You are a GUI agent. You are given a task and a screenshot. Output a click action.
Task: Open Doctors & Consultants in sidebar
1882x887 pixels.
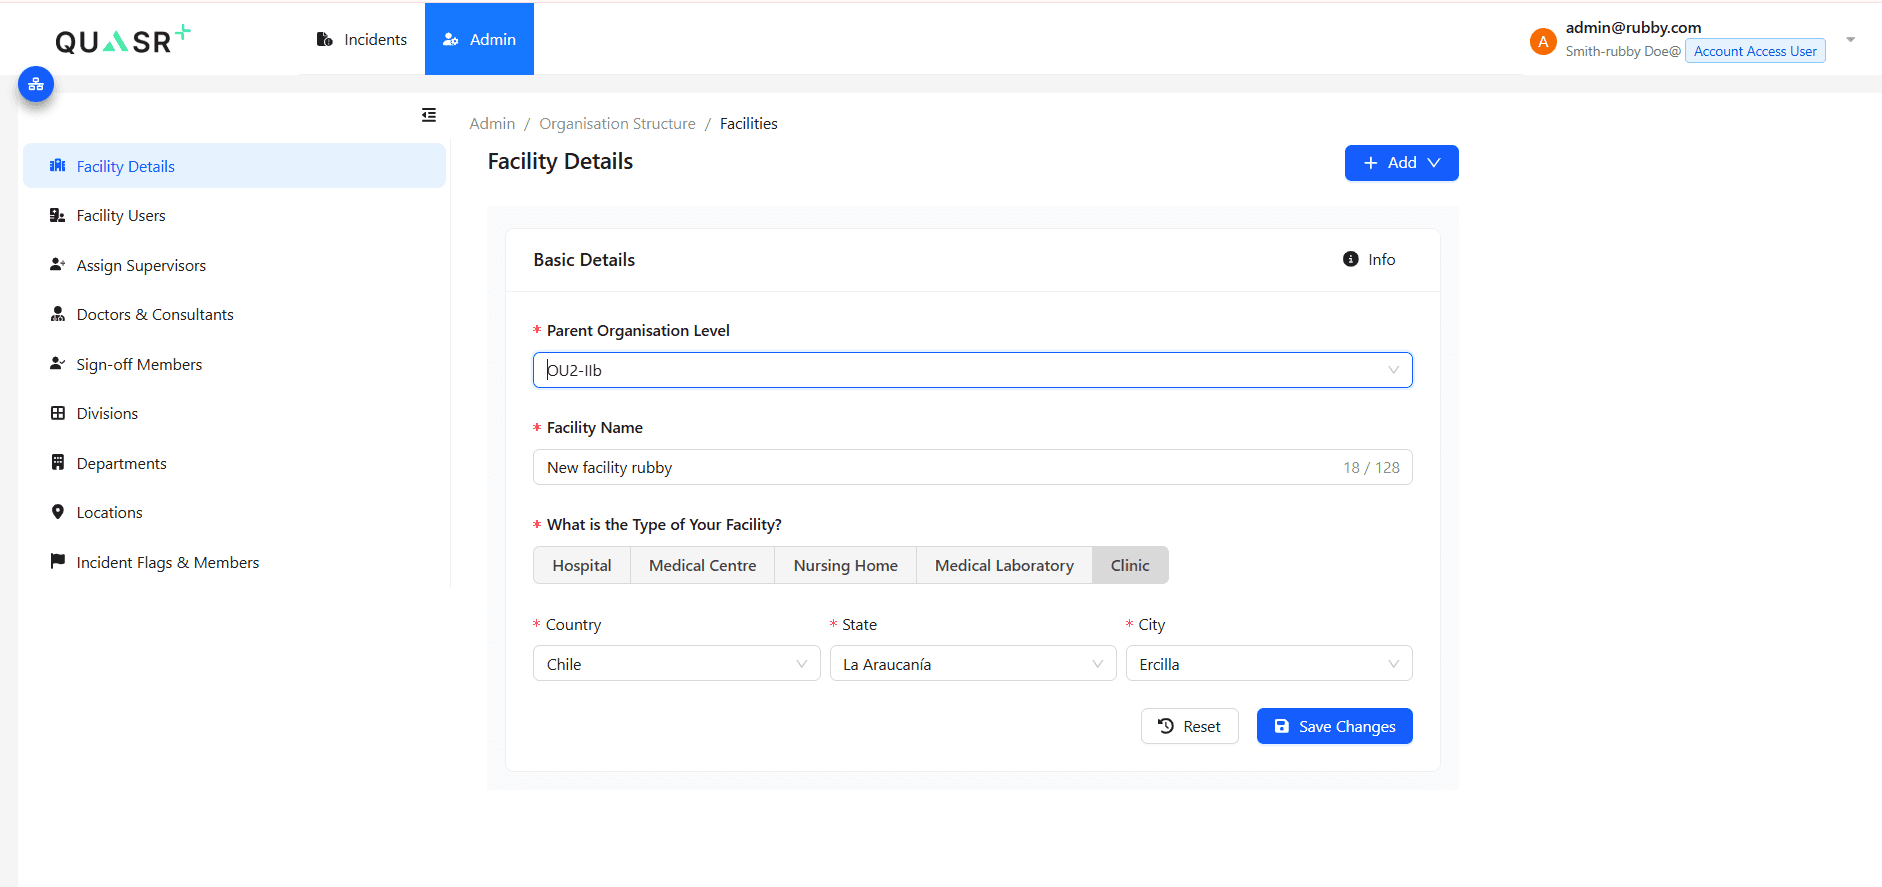(x=234, y=314)
